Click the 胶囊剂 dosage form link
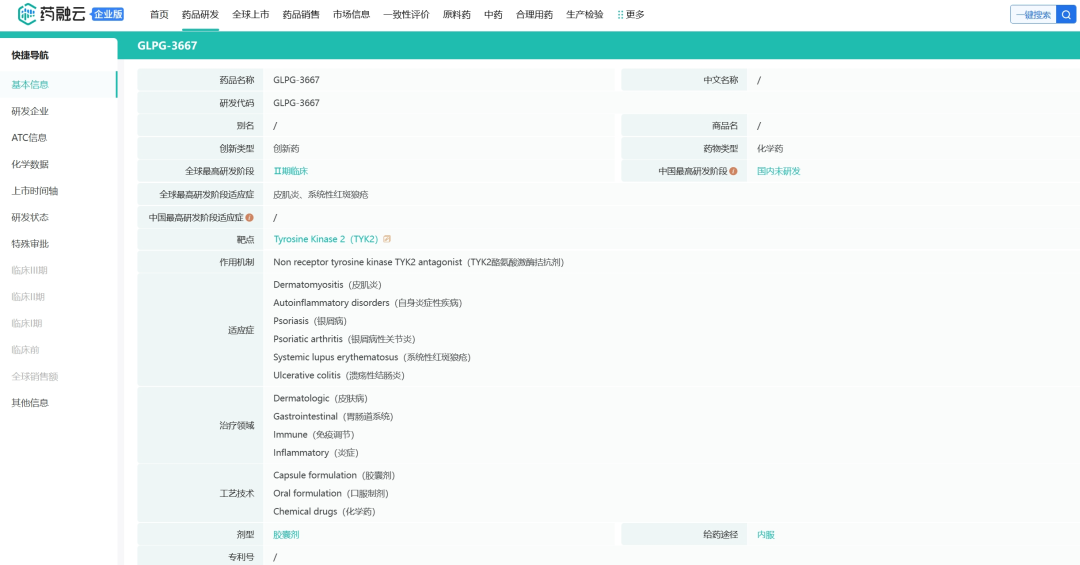Screen dimensions: 1080x565 [x=286, y=534]
